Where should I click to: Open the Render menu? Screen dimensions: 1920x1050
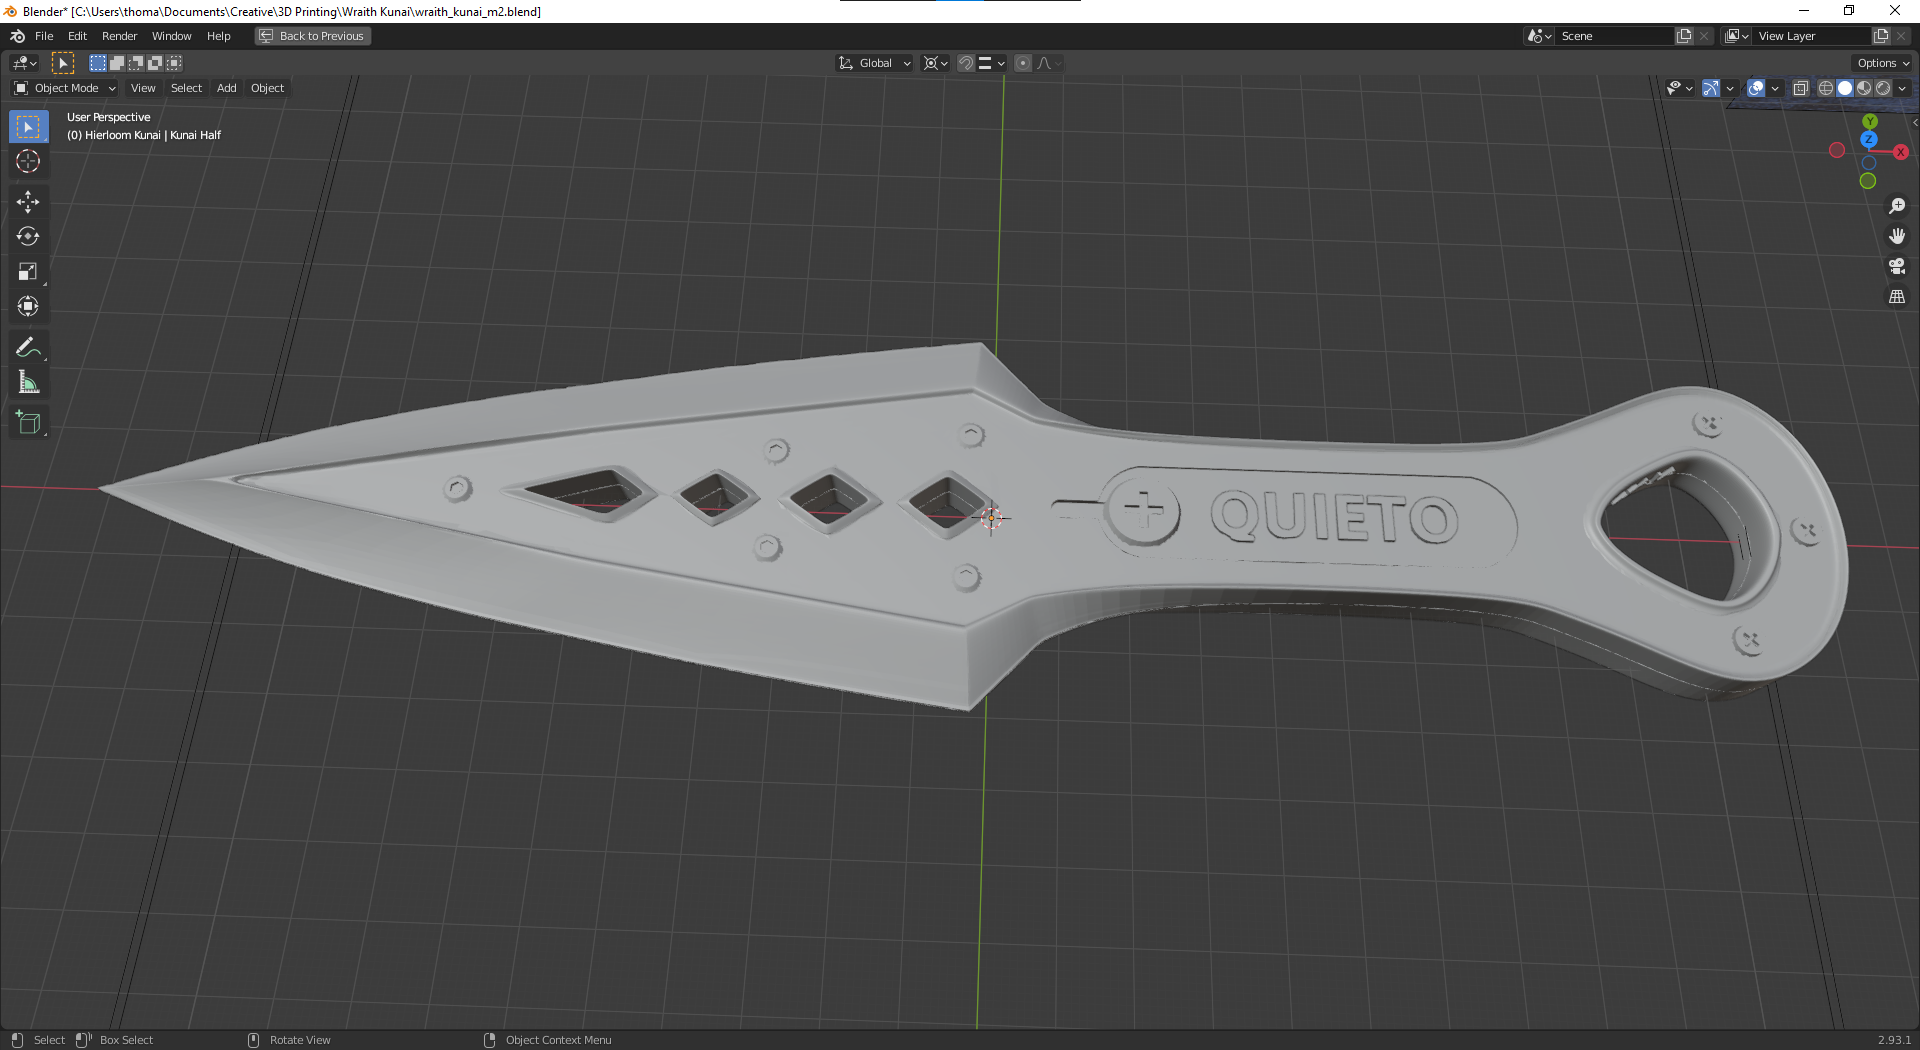(119, 36)
